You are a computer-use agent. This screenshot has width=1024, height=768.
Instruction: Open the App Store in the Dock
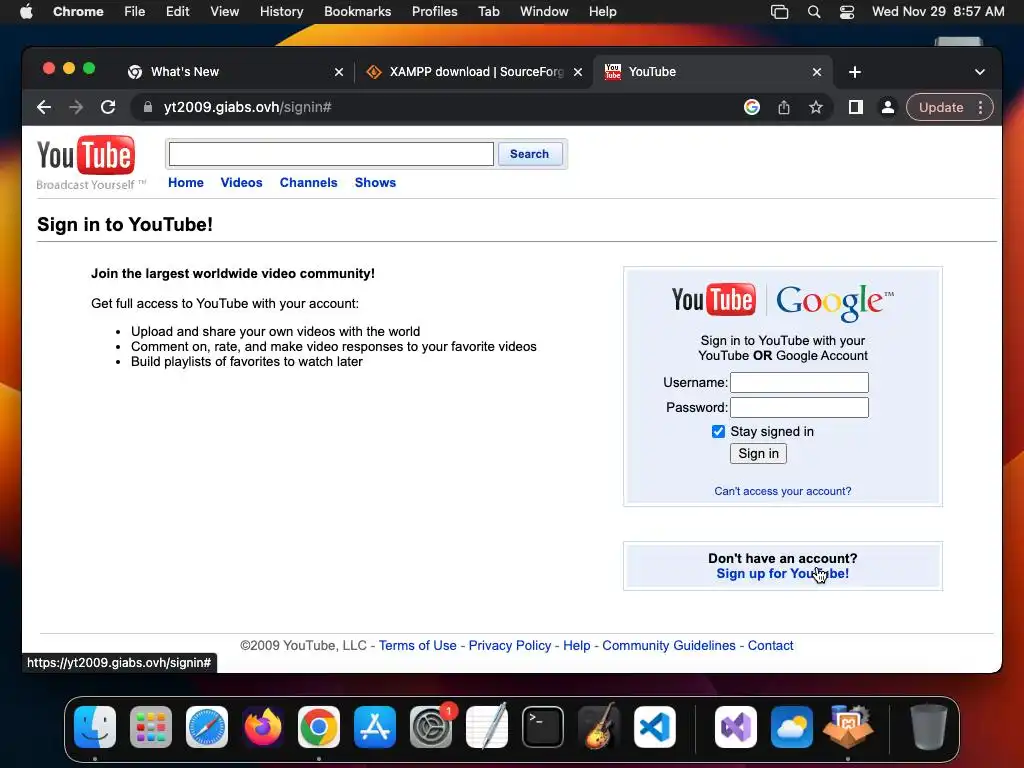pyautogui.click(x=375, y=727)
